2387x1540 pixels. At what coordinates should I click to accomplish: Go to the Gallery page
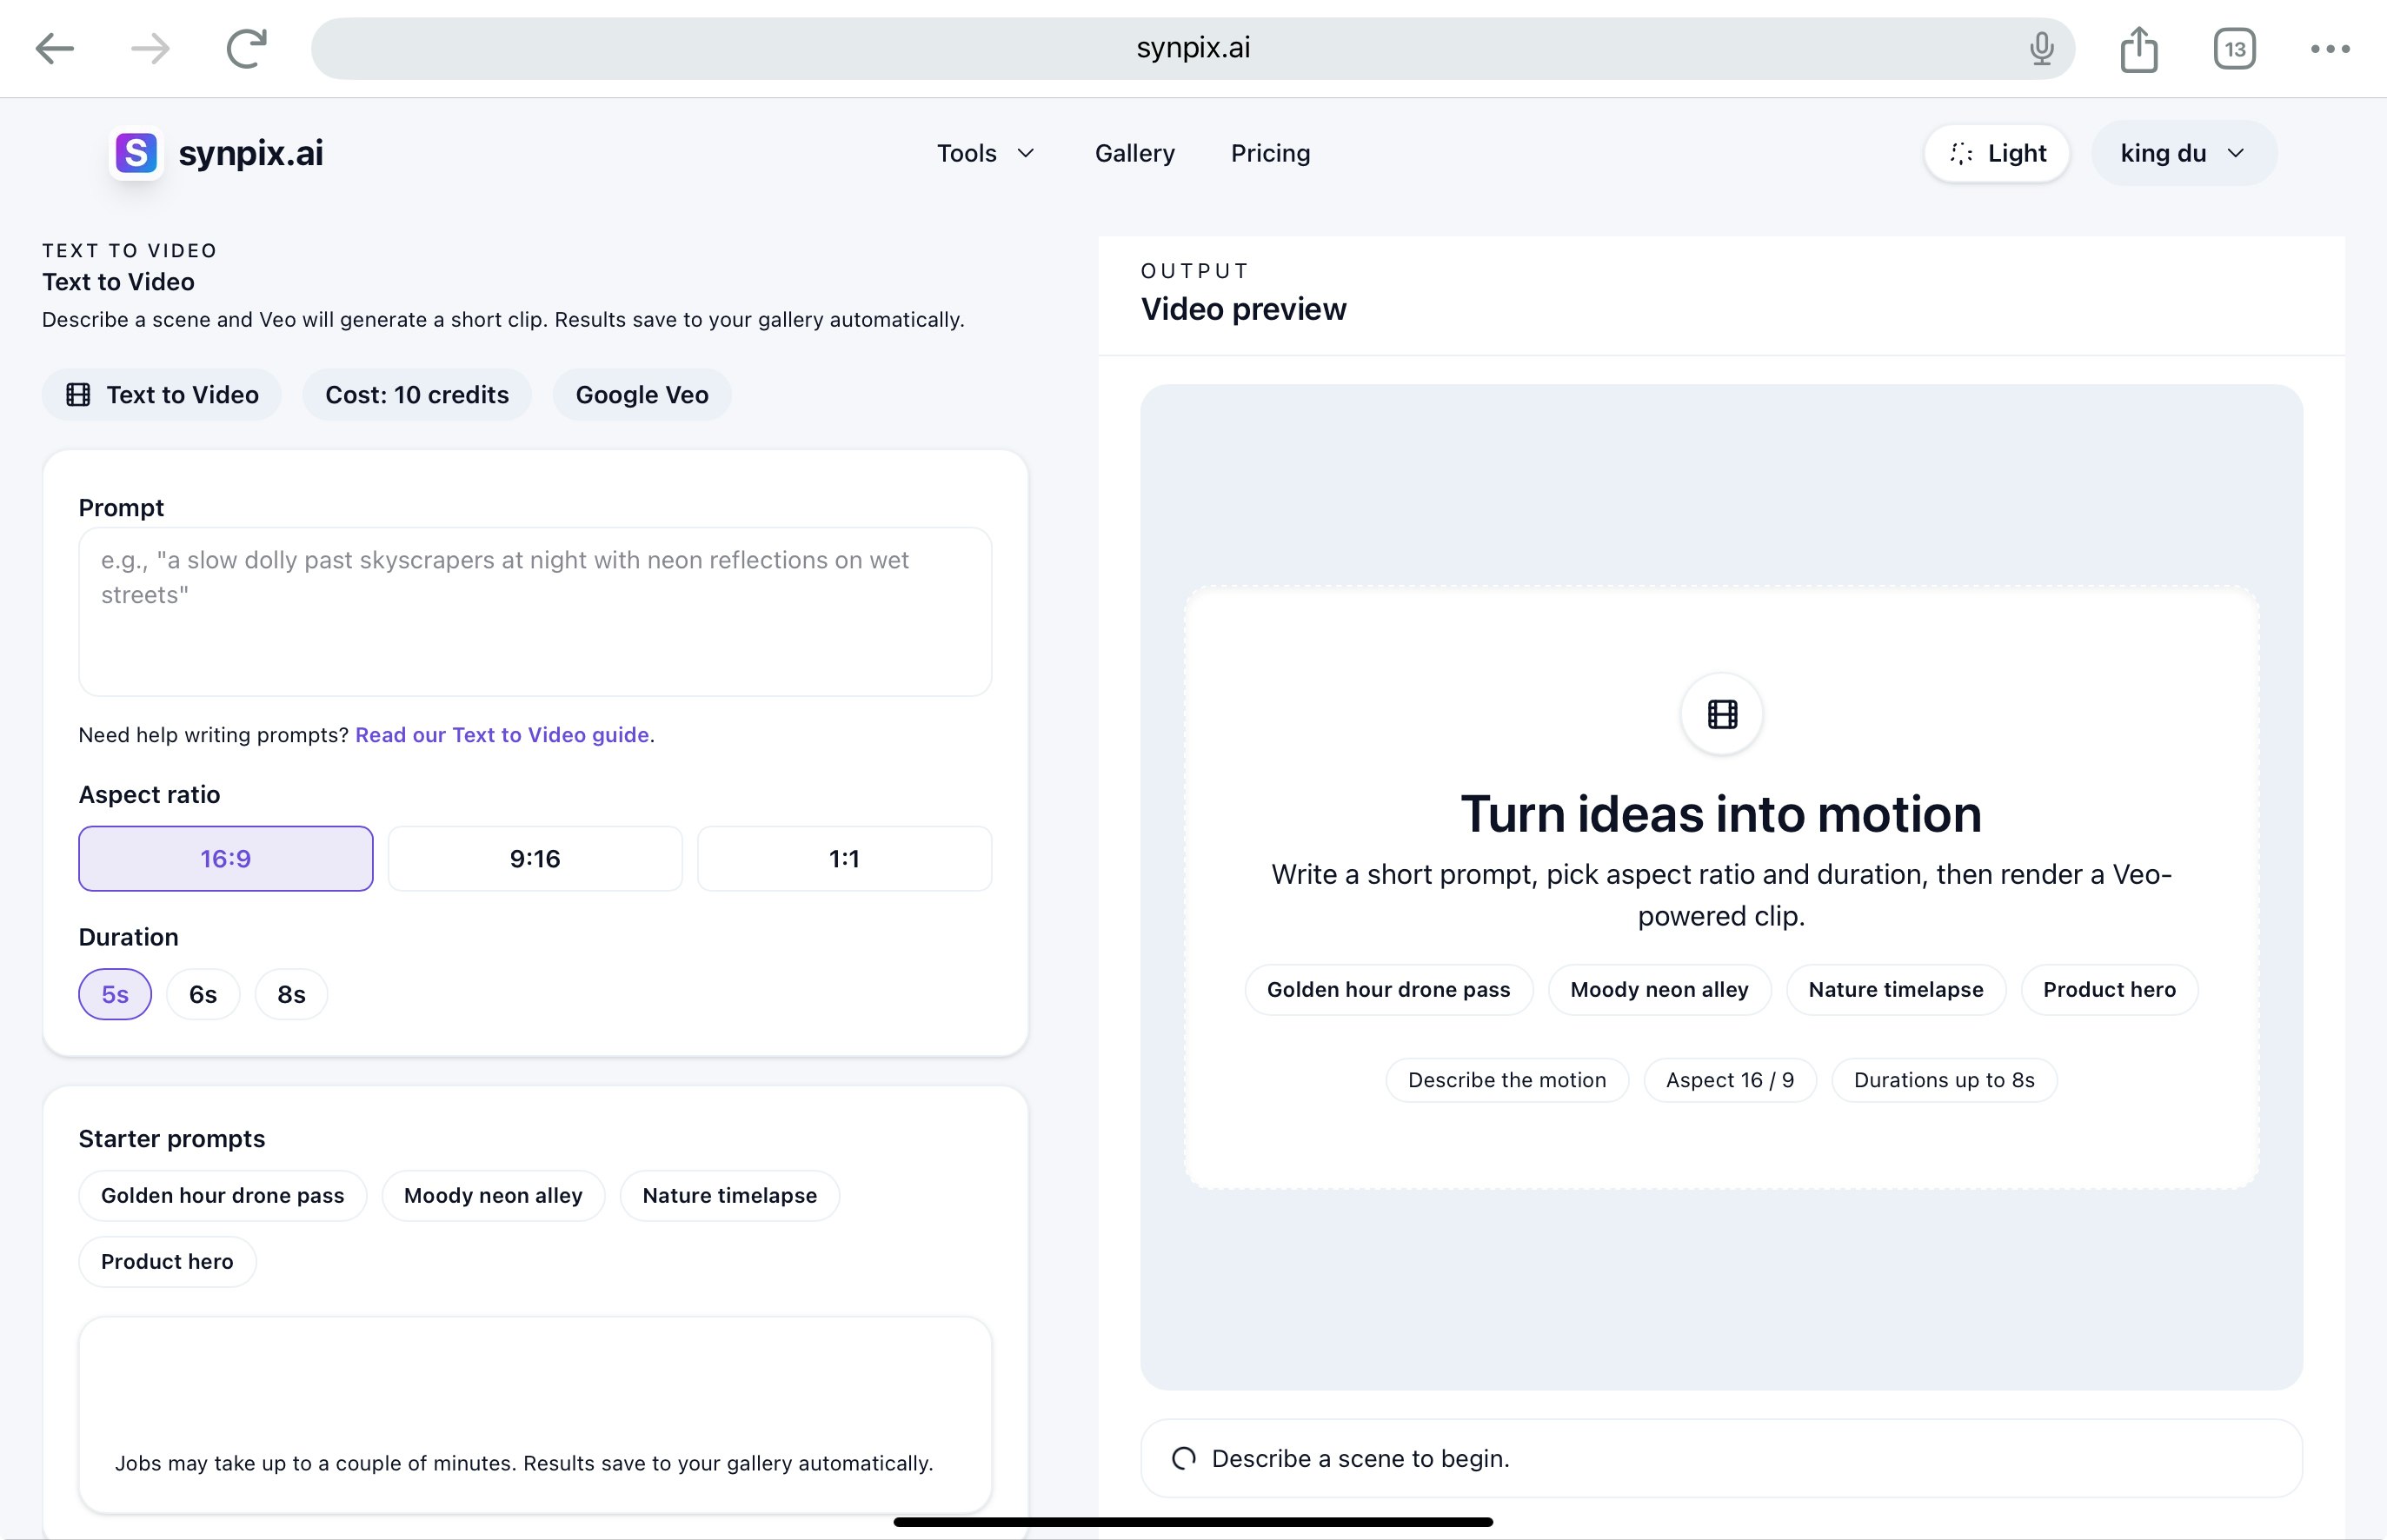tap(1134, 153)
